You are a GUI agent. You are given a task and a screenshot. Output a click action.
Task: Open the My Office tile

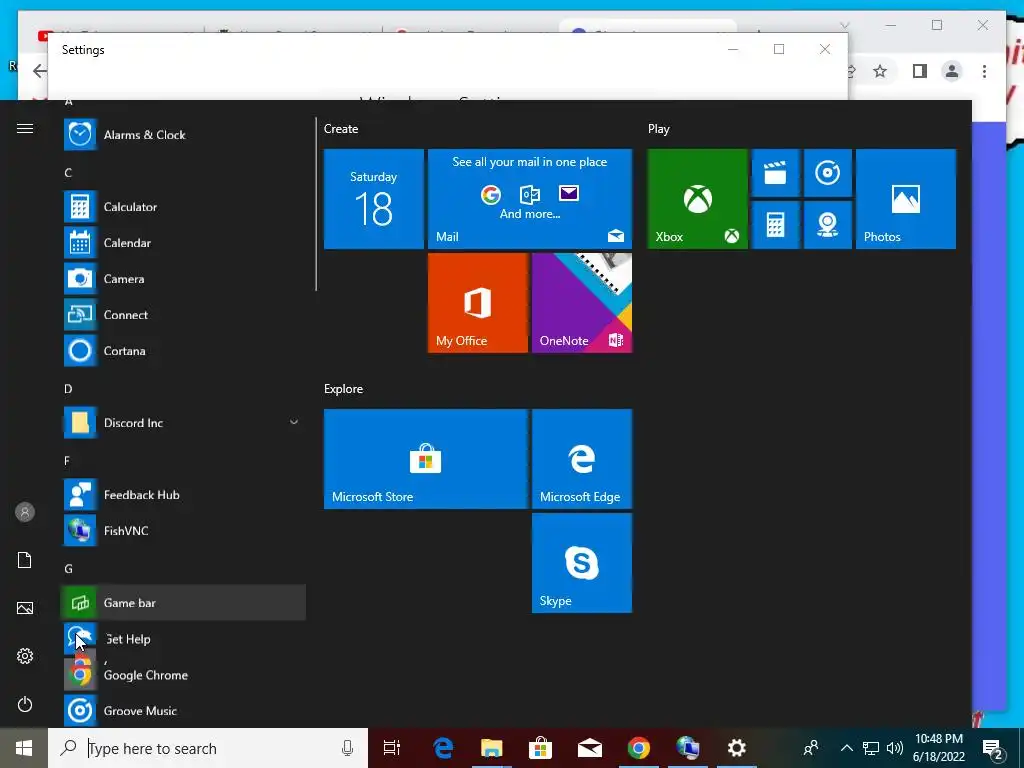(477, 302)
